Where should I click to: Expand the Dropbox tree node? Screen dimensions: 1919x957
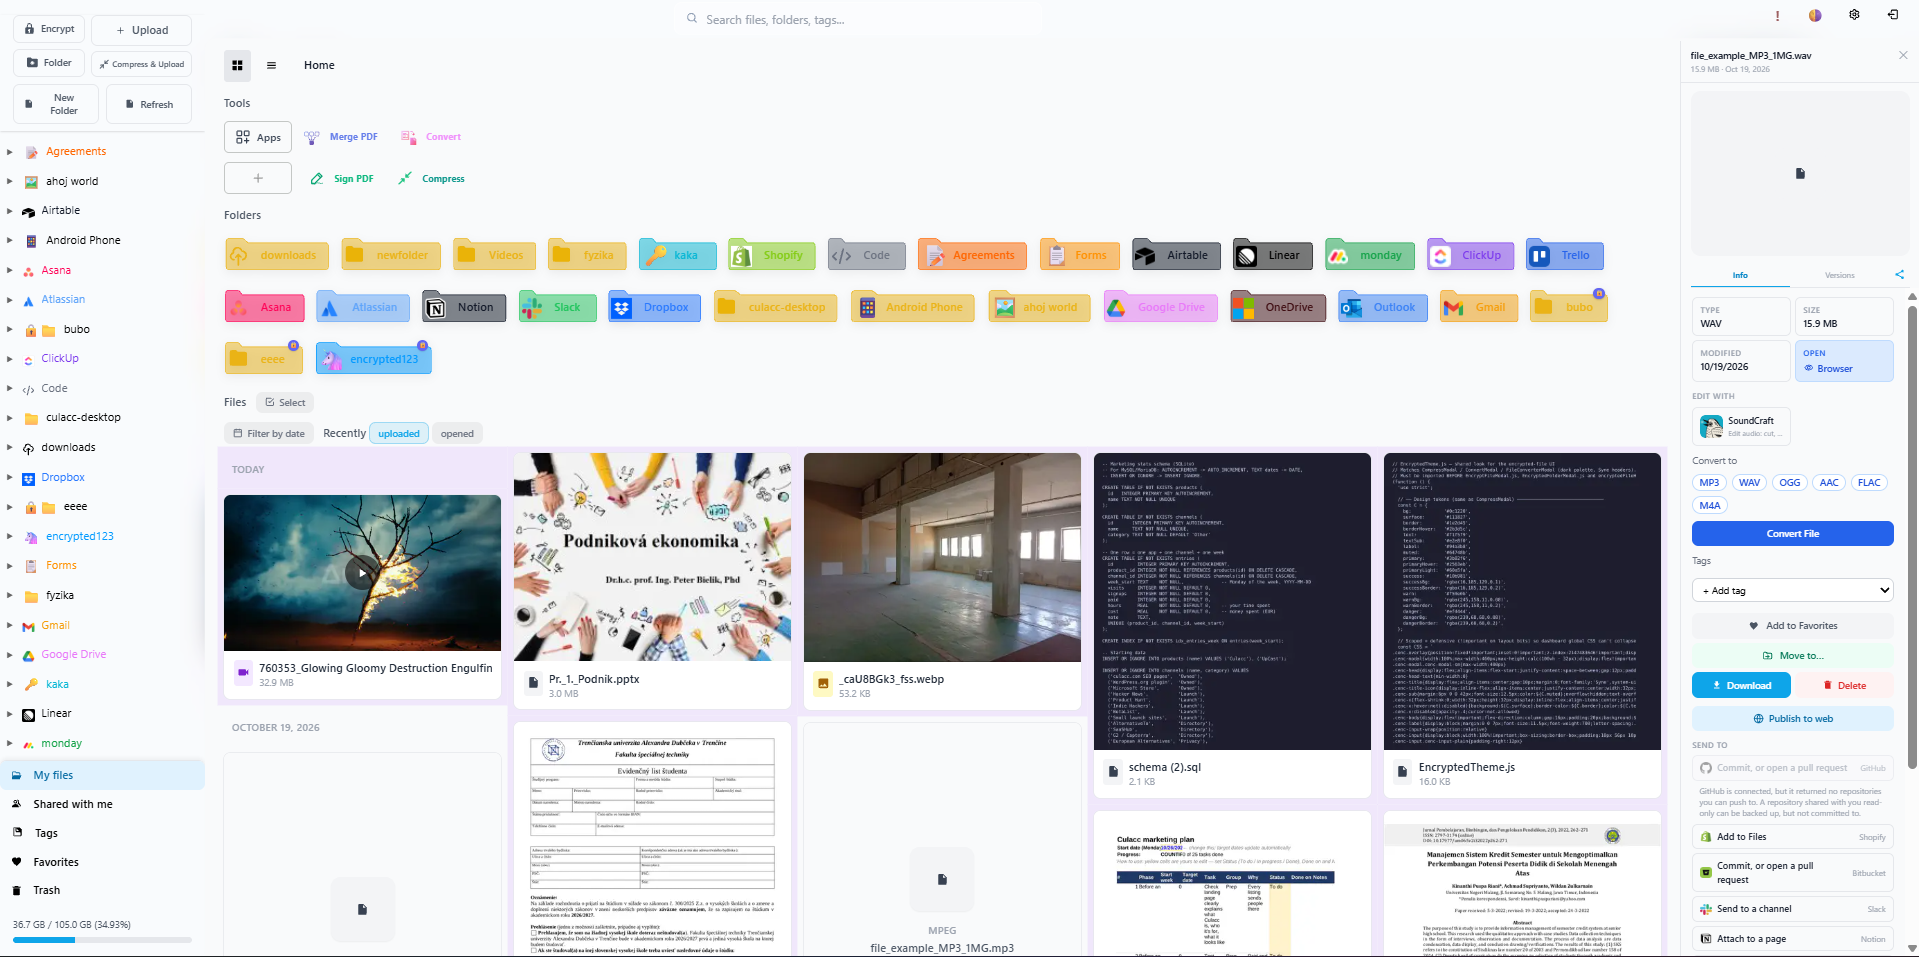click(x=9, y=478)
